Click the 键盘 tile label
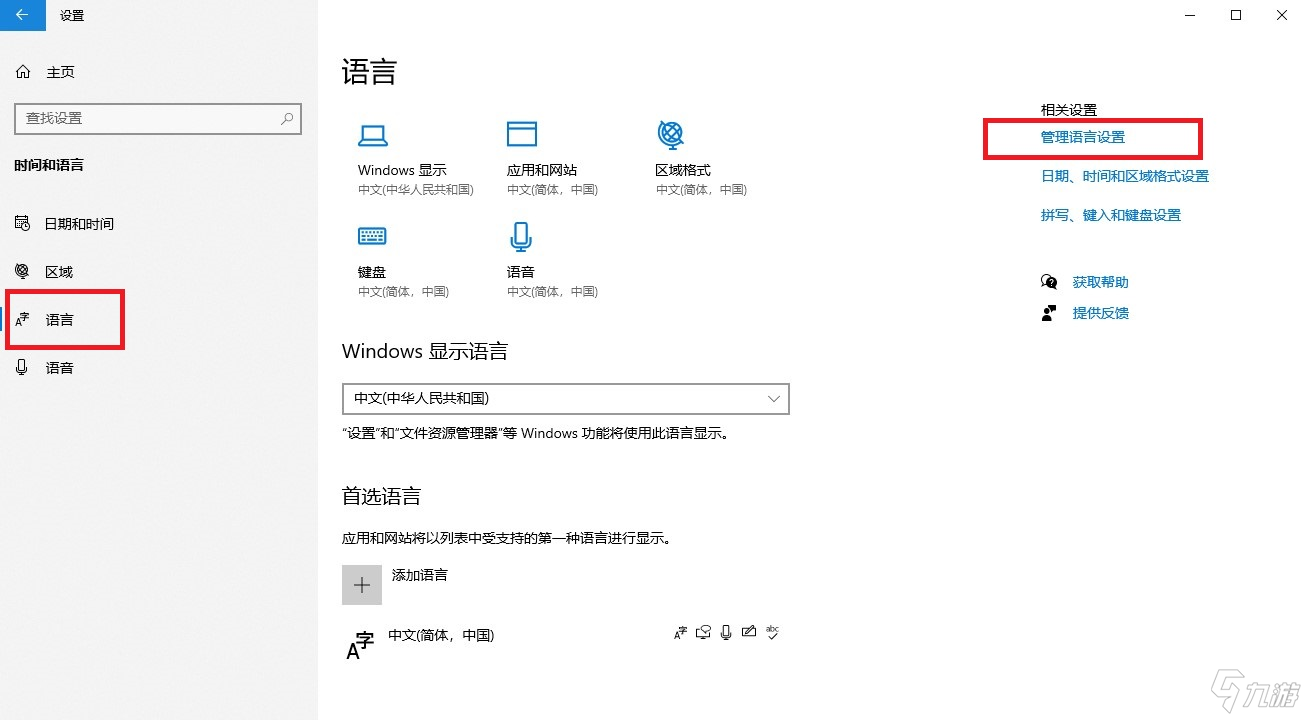The width and height of the screenshot is (1301, 720). (372, 272)
